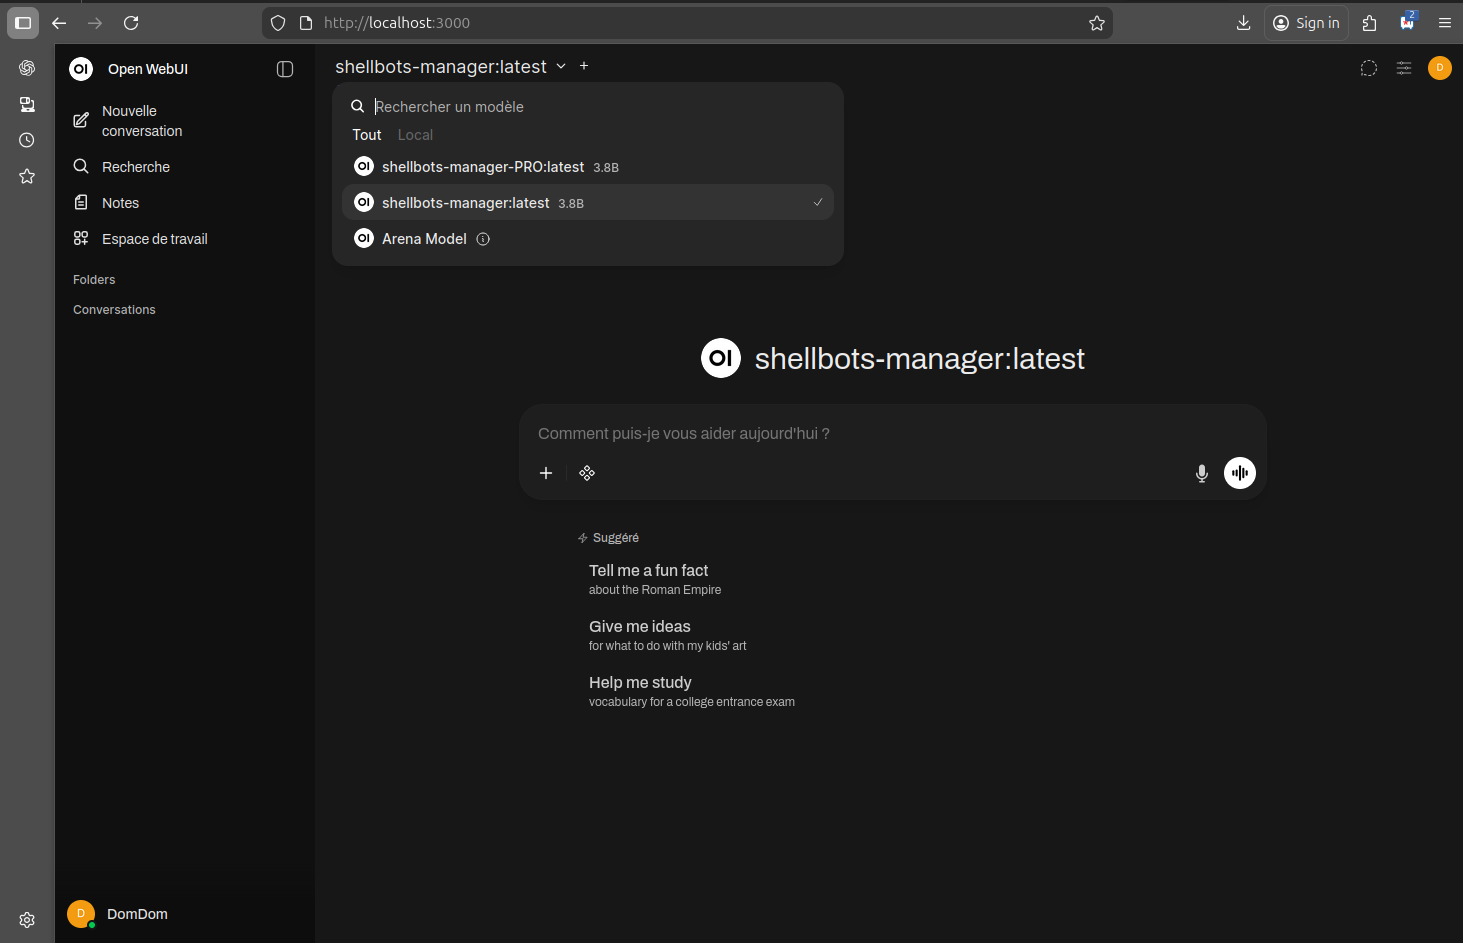1463x943 pixels.
Task: Open the integrations icon below the prompt
Action: coord(587,473)
